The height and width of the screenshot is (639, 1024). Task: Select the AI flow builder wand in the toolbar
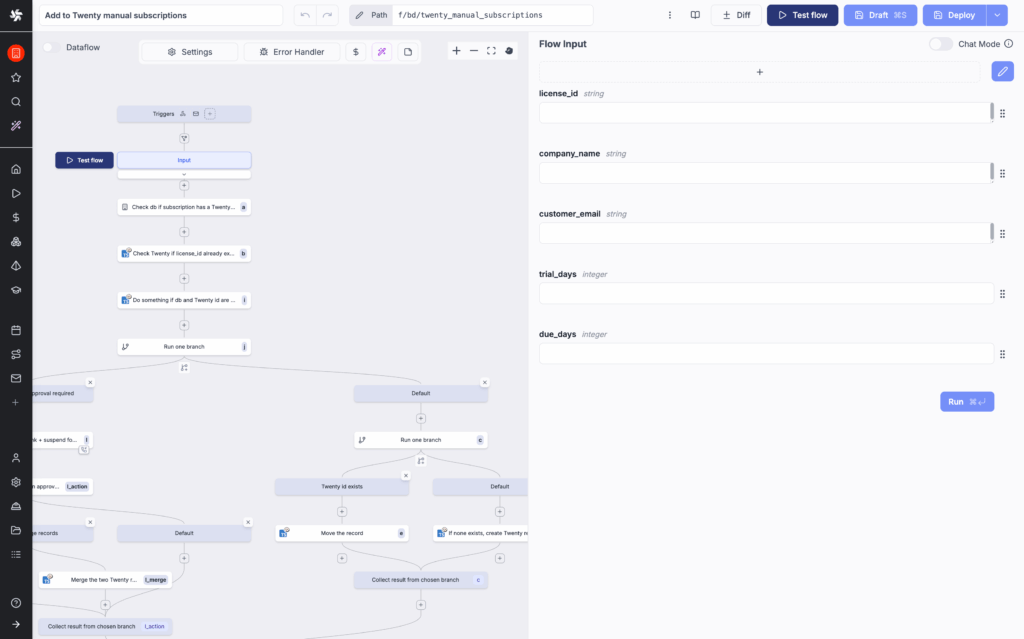pos(381,50)
